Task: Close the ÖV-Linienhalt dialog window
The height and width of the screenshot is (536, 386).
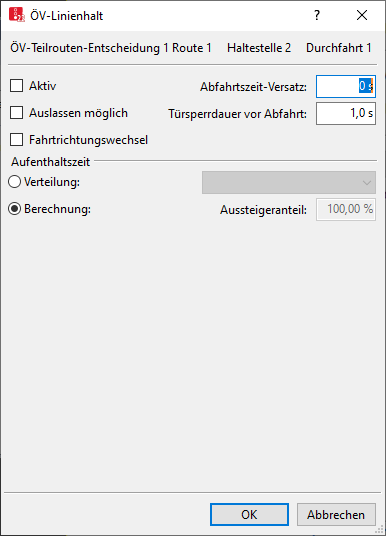Action: pos(362,15)
